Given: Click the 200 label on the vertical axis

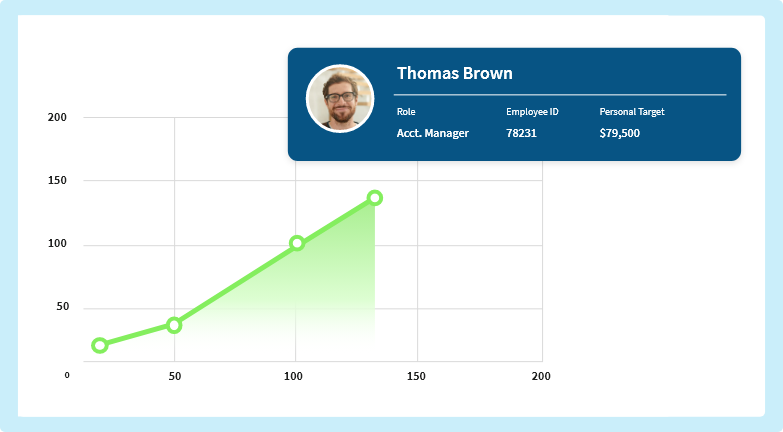Looking at the screenshot, I should pos(57,117).
